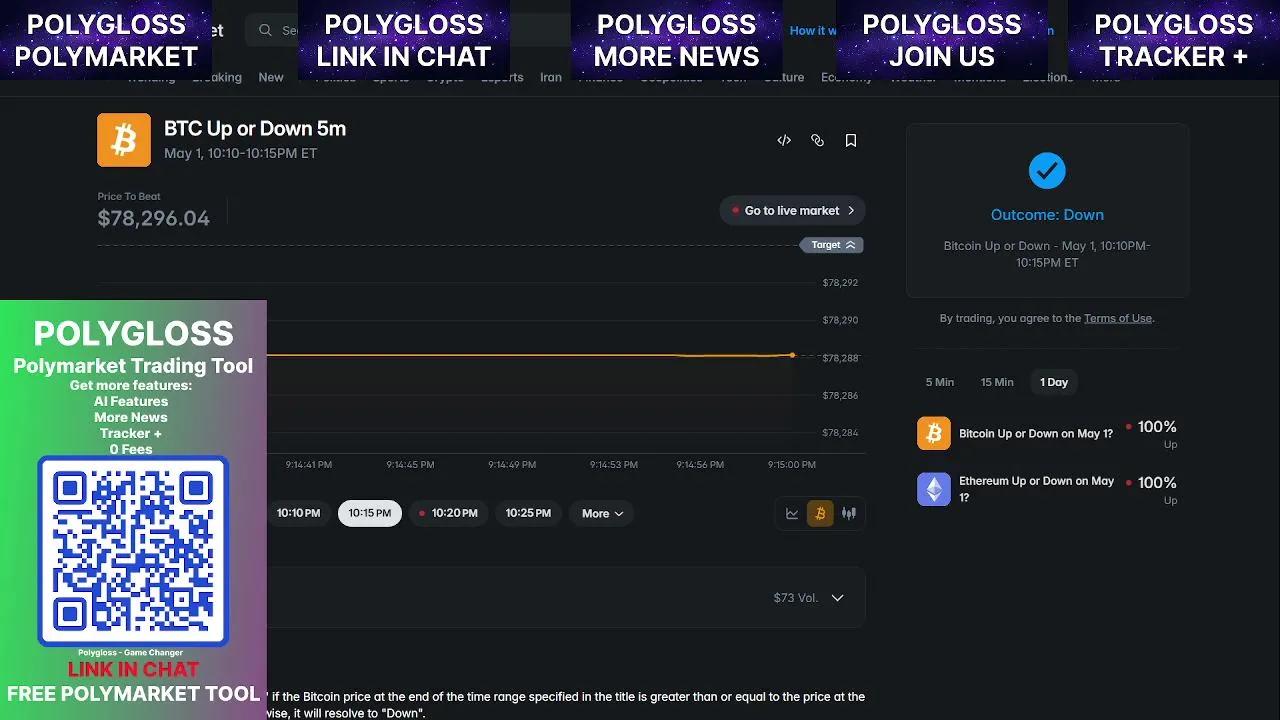Click the 9:14:41 PM time axis label
Viewport: 1280px width, 720px height.
pos(309,465)
